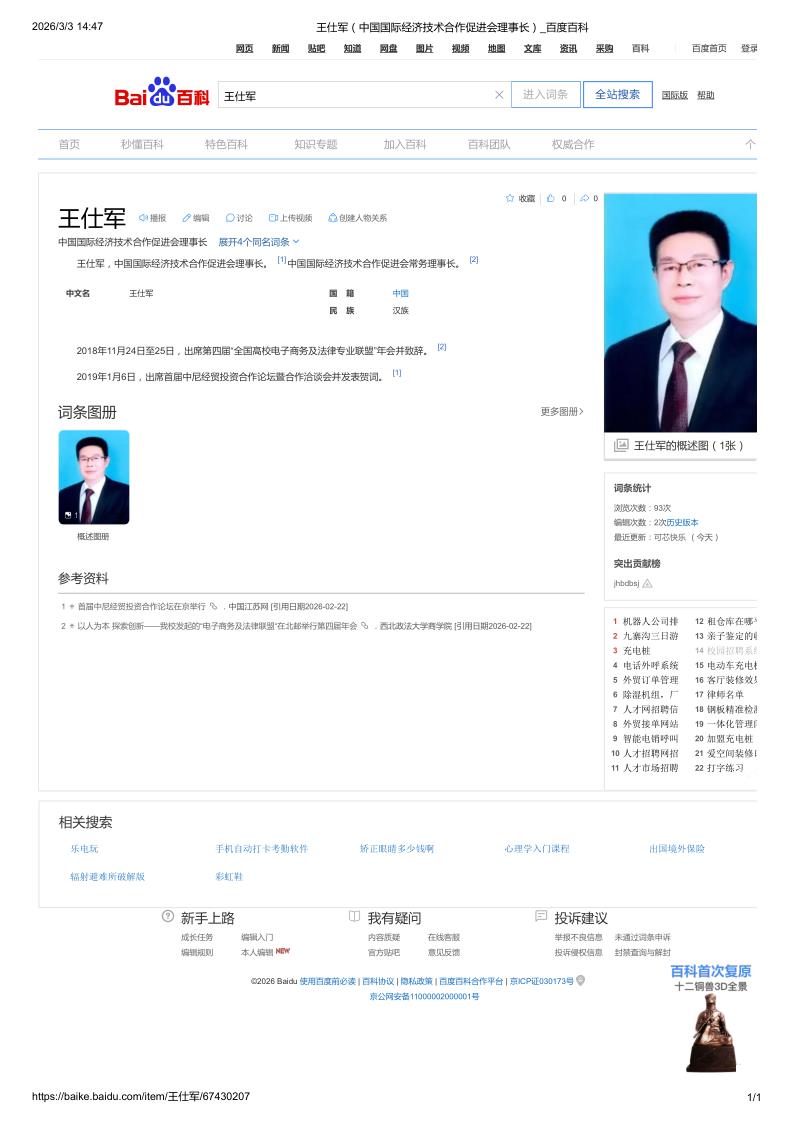Click the 编辑 pencil icon

click(x=186, y=218)
